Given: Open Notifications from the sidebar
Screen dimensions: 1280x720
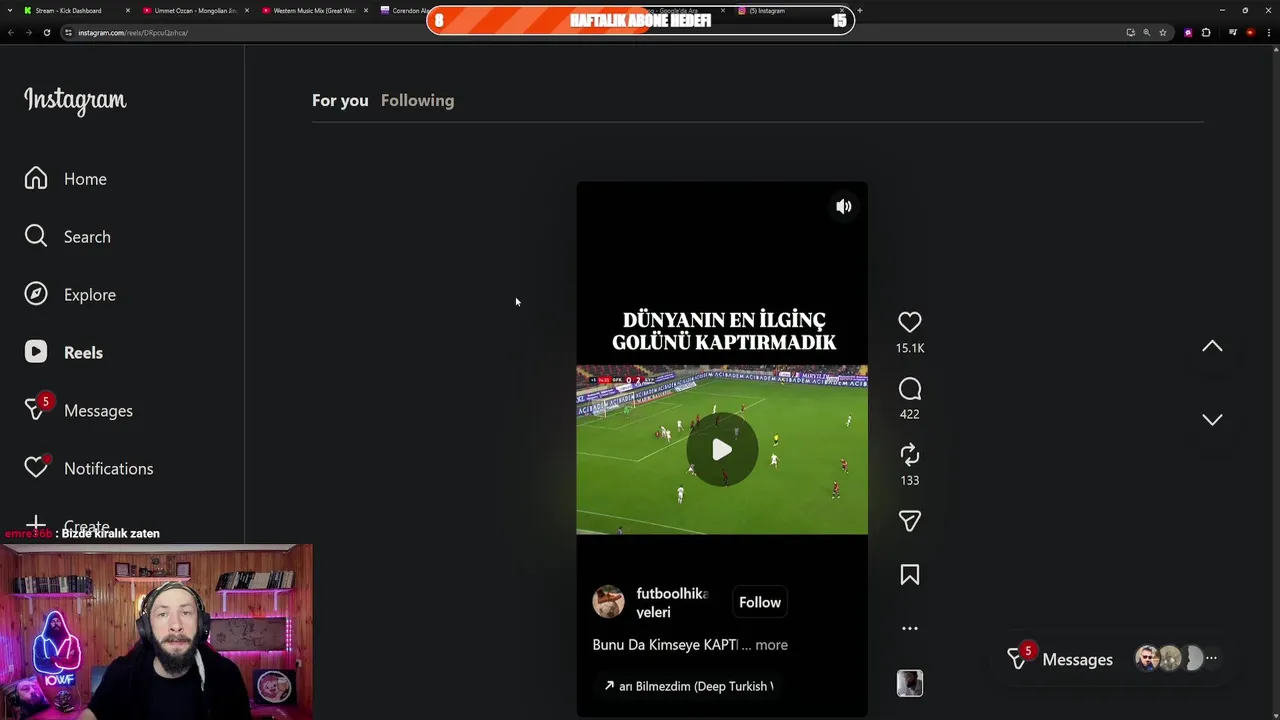Looking at the screenshot, I should 89,468.
